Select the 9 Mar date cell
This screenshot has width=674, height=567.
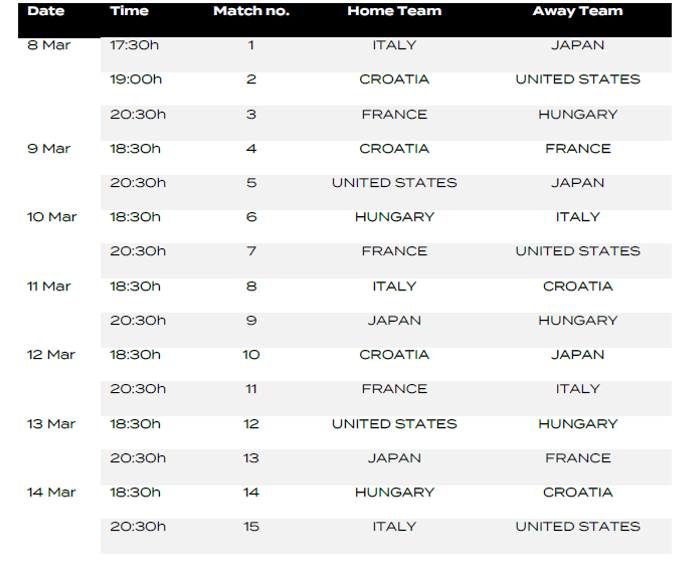(x=49, y=149)
